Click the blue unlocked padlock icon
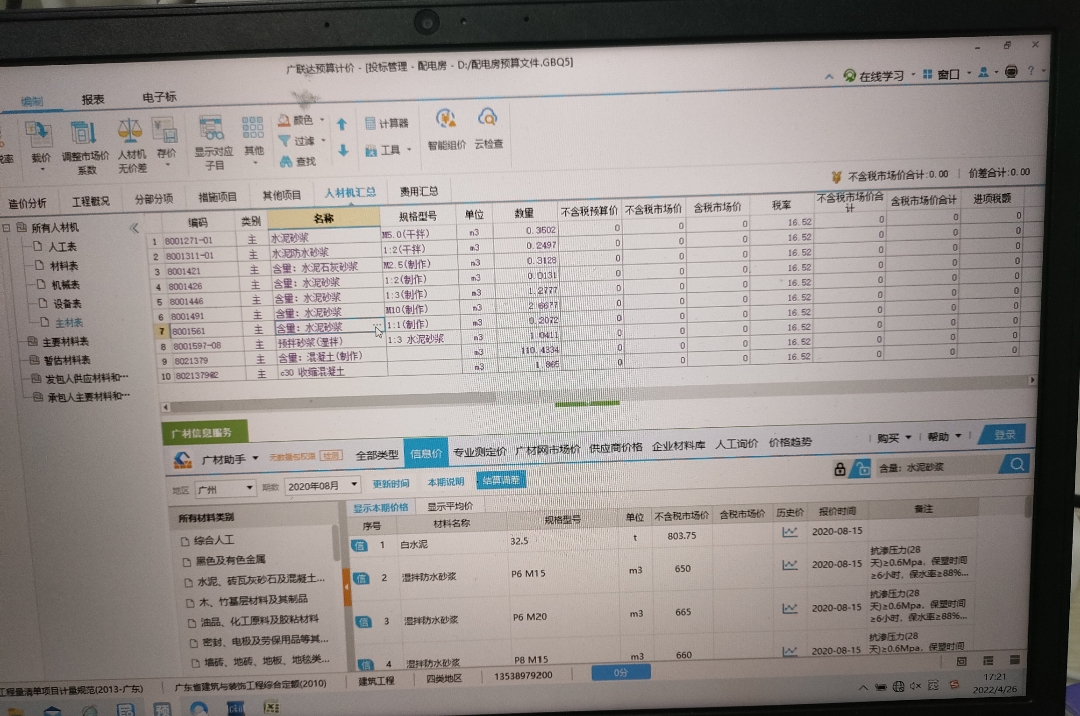 (x=862, y=470)
